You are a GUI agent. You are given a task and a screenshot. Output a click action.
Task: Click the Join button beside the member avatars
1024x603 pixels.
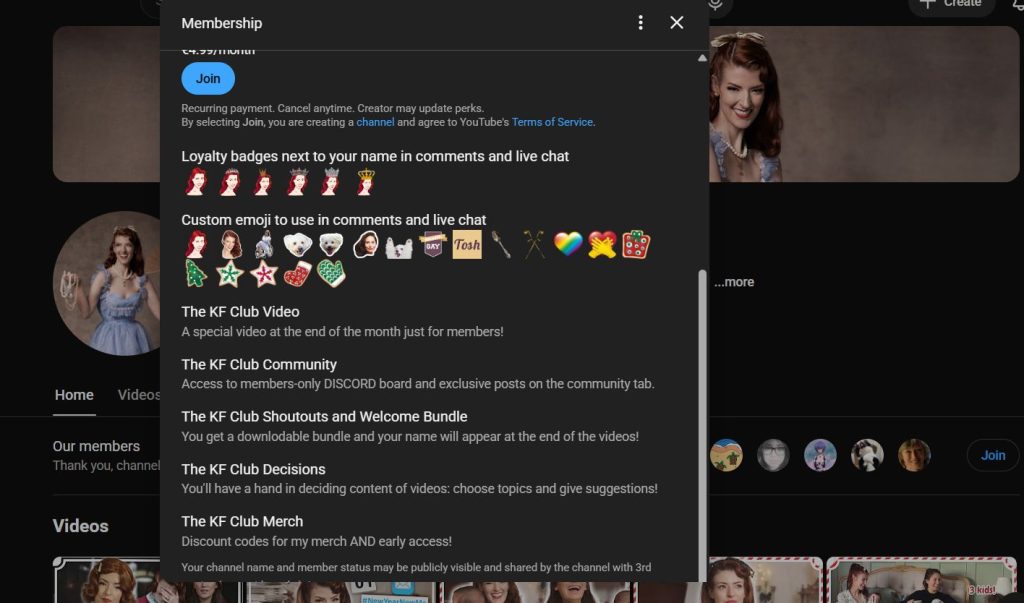(x=993, y=455)
